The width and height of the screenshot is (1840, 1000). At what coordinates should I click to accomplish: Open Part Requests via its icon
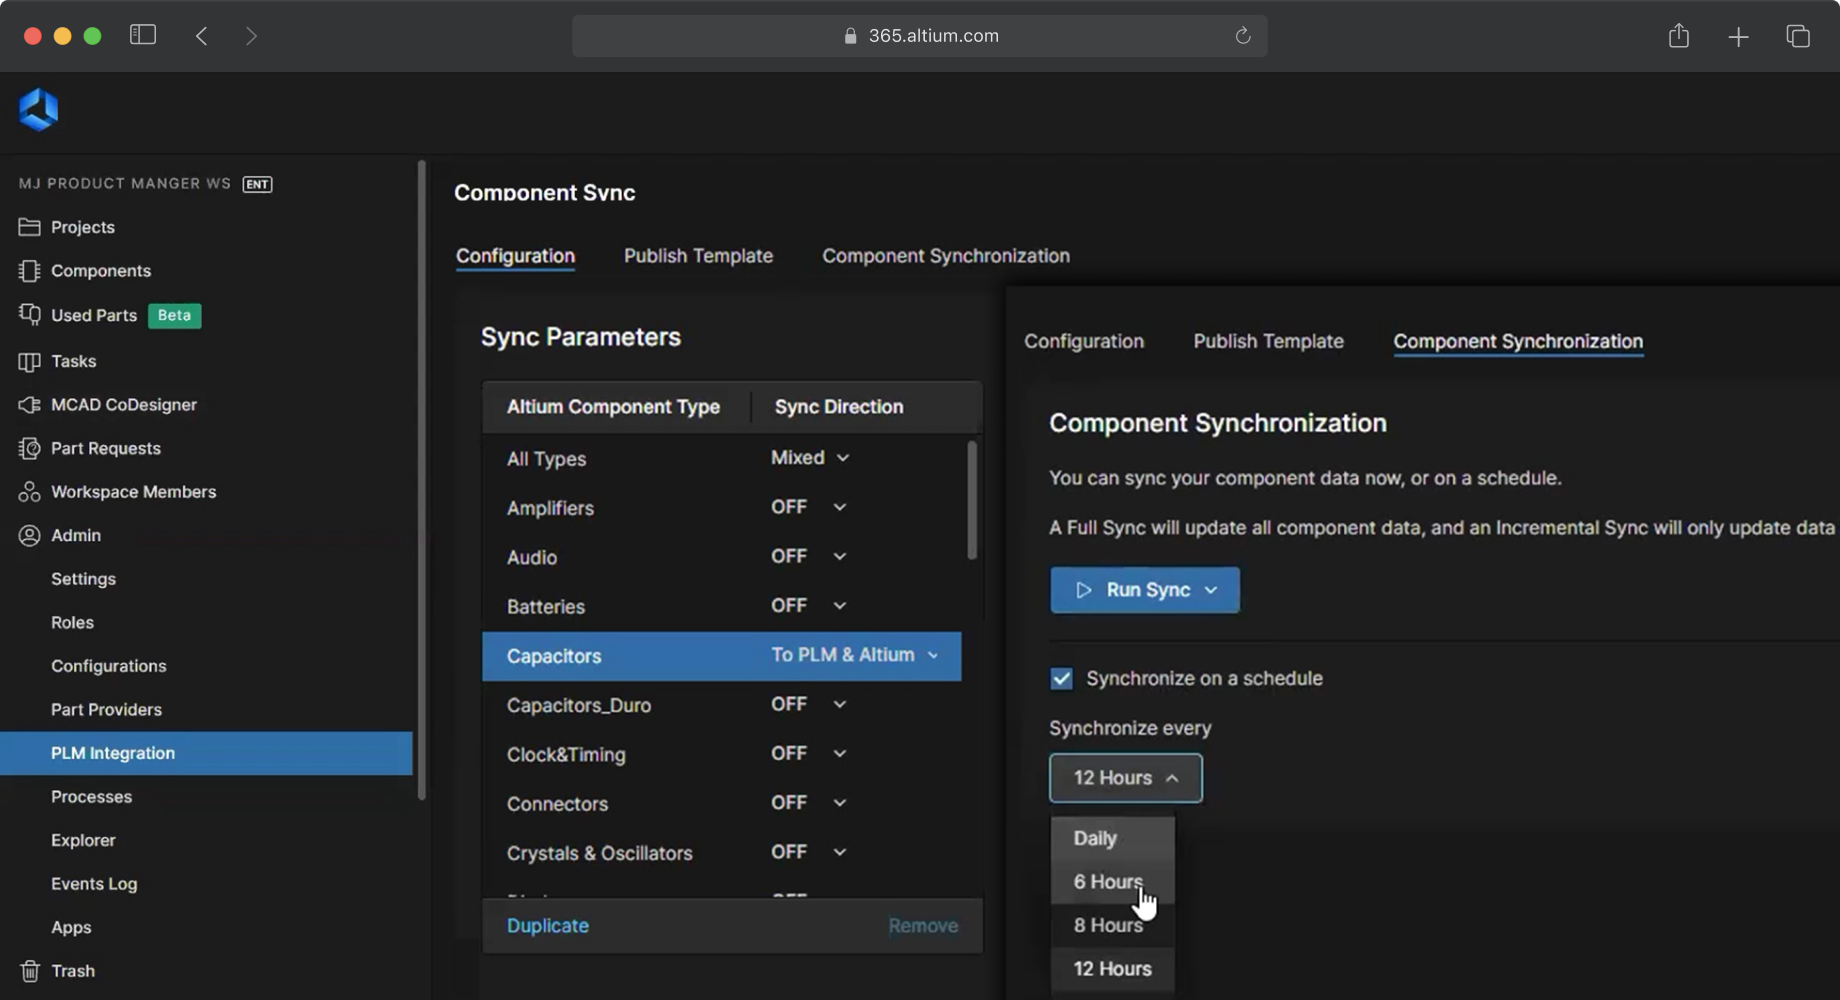click(29, 448)
